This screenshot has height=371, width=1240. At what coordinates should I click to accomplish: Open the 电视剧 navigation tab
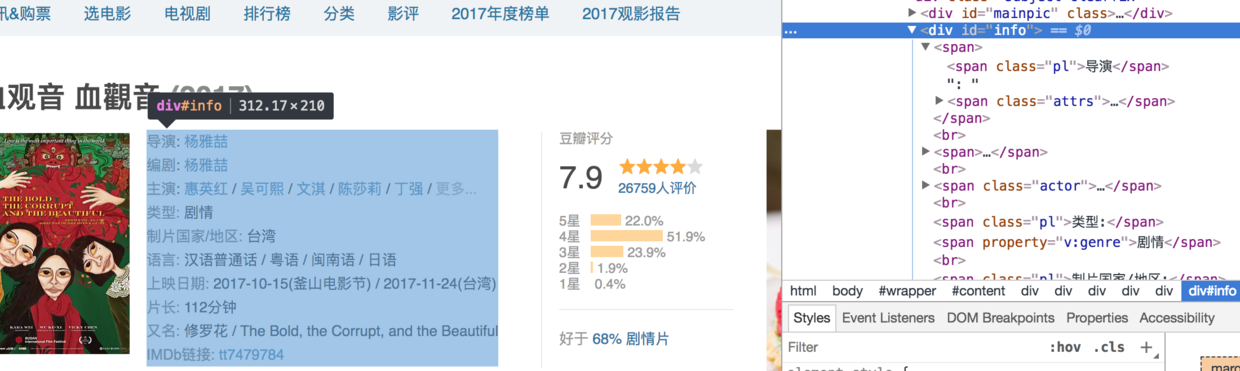coord(187,14)
